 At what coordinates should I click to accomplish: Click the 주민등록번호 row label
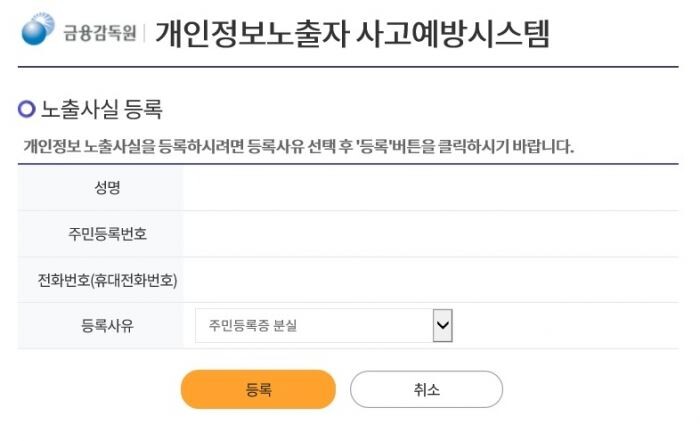(x=100, y=234)
